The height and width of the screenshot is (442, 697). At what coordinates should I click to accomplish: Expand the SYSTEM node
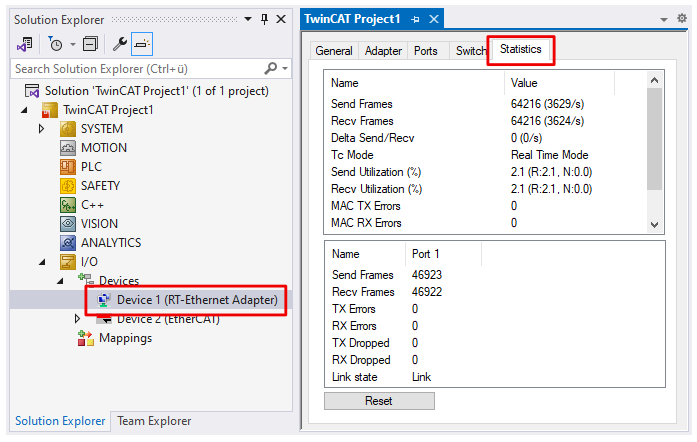[41, 129]
